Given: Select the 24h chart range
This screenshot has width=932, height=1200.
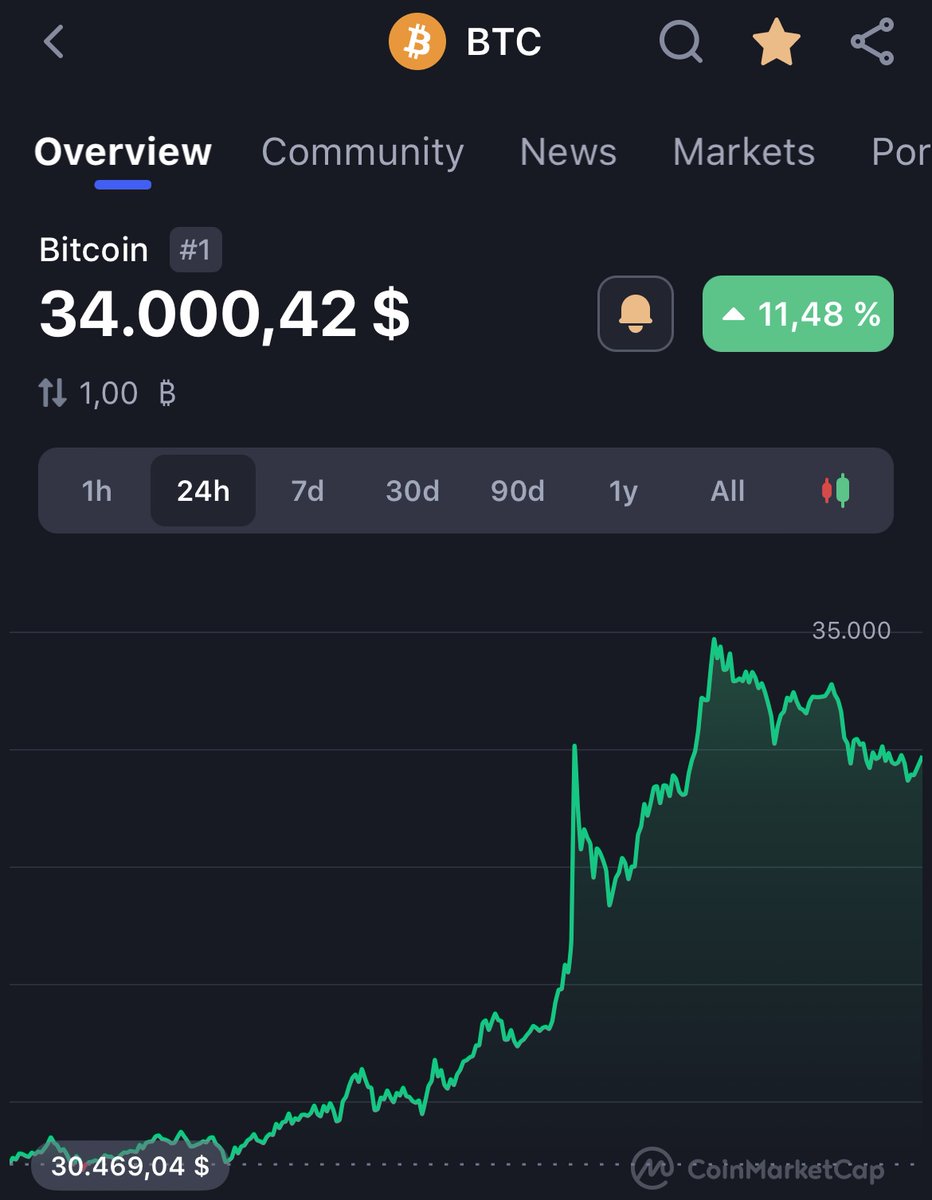Looking at the screenshot, I should pyautogui.click(x=203, y=491).
